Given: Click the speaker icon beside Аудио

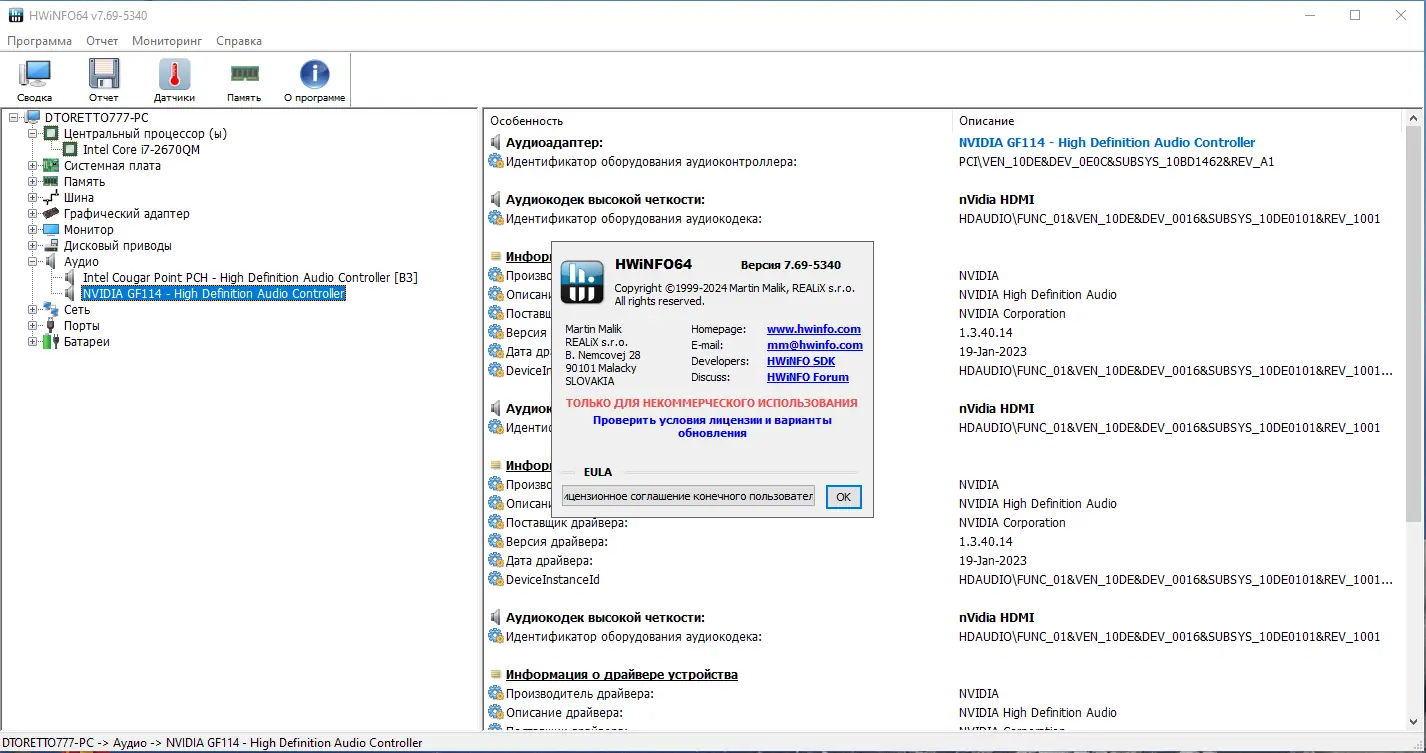Looking at the screenshot, I should point(51,262).
